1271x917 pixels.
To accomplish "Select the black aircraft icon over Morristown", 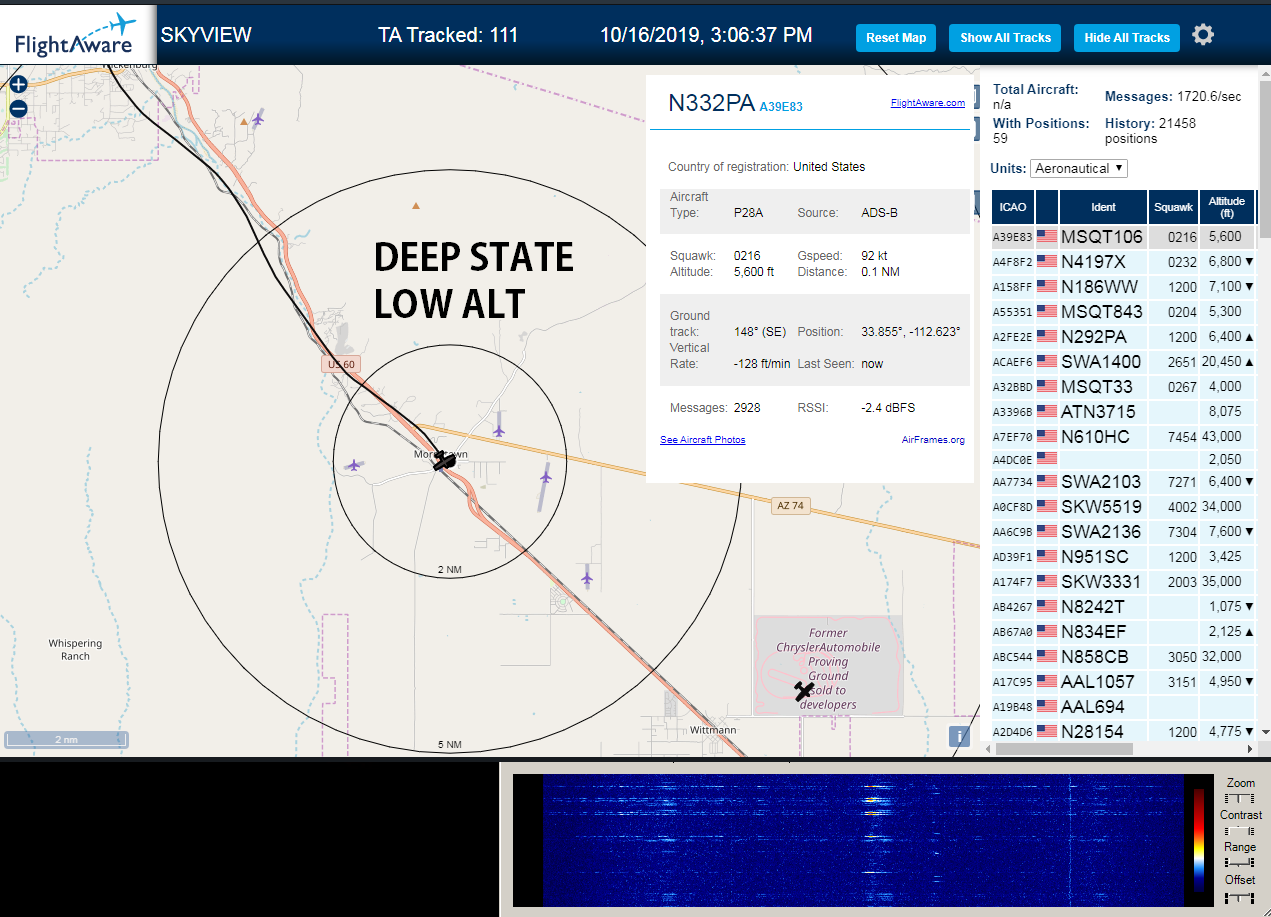I will coord(445,461).
